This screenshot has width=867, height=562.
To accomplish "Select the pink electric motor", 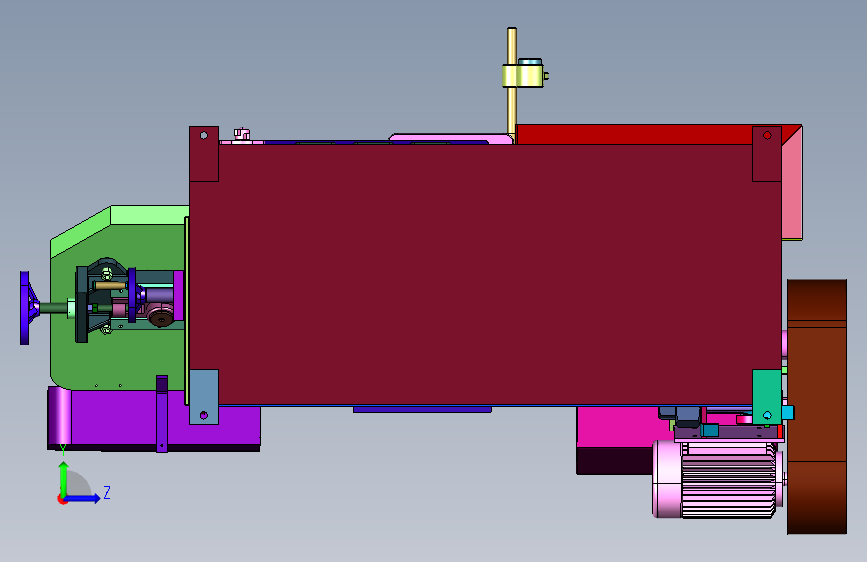I will point(717,479).
